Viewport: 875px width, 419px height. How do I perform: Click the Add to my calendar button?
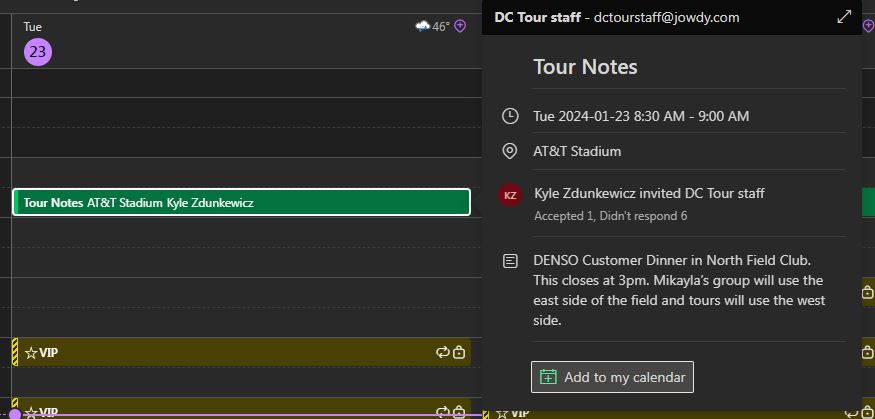coord(612,377)
